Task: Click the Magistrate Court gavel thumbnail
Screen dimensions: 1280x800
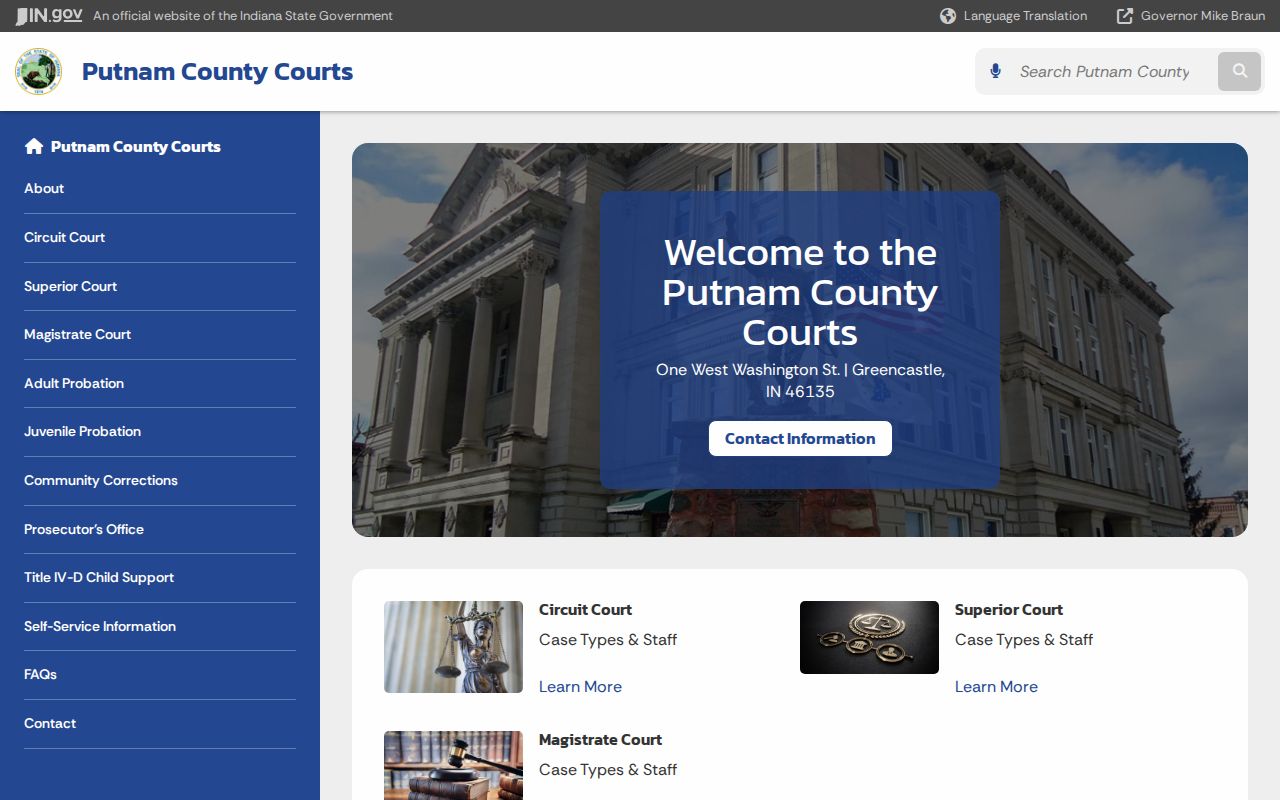Action: 453,765
